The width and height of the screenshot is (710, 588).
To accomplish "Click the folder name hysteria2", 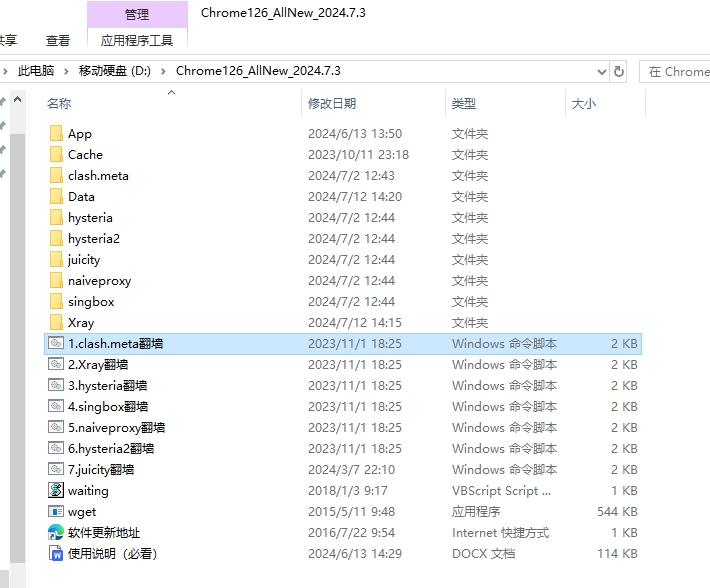I will tap(94, 239).
